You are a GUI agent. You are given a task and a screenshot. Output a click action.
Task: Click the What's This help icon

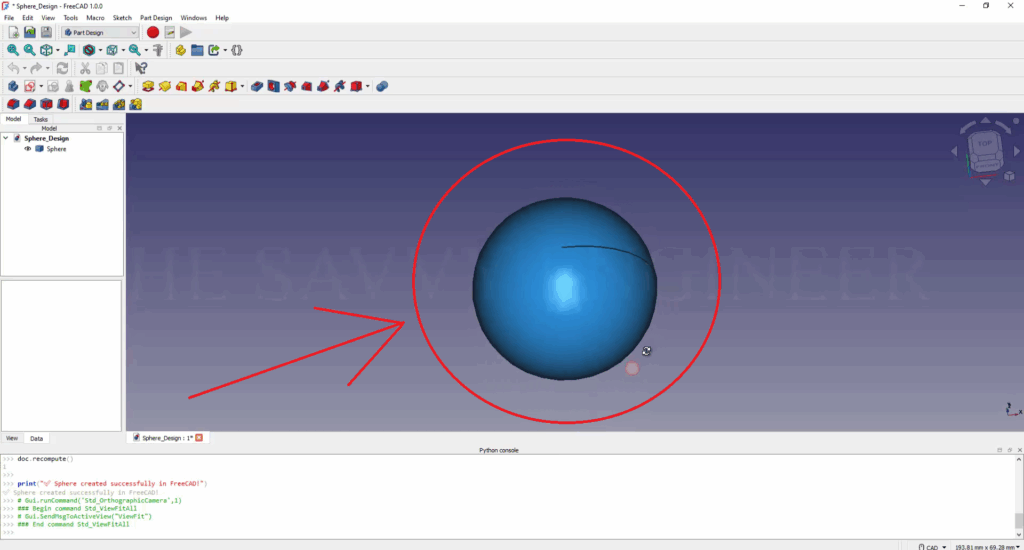pyautogui.click(x=141, y=68)
